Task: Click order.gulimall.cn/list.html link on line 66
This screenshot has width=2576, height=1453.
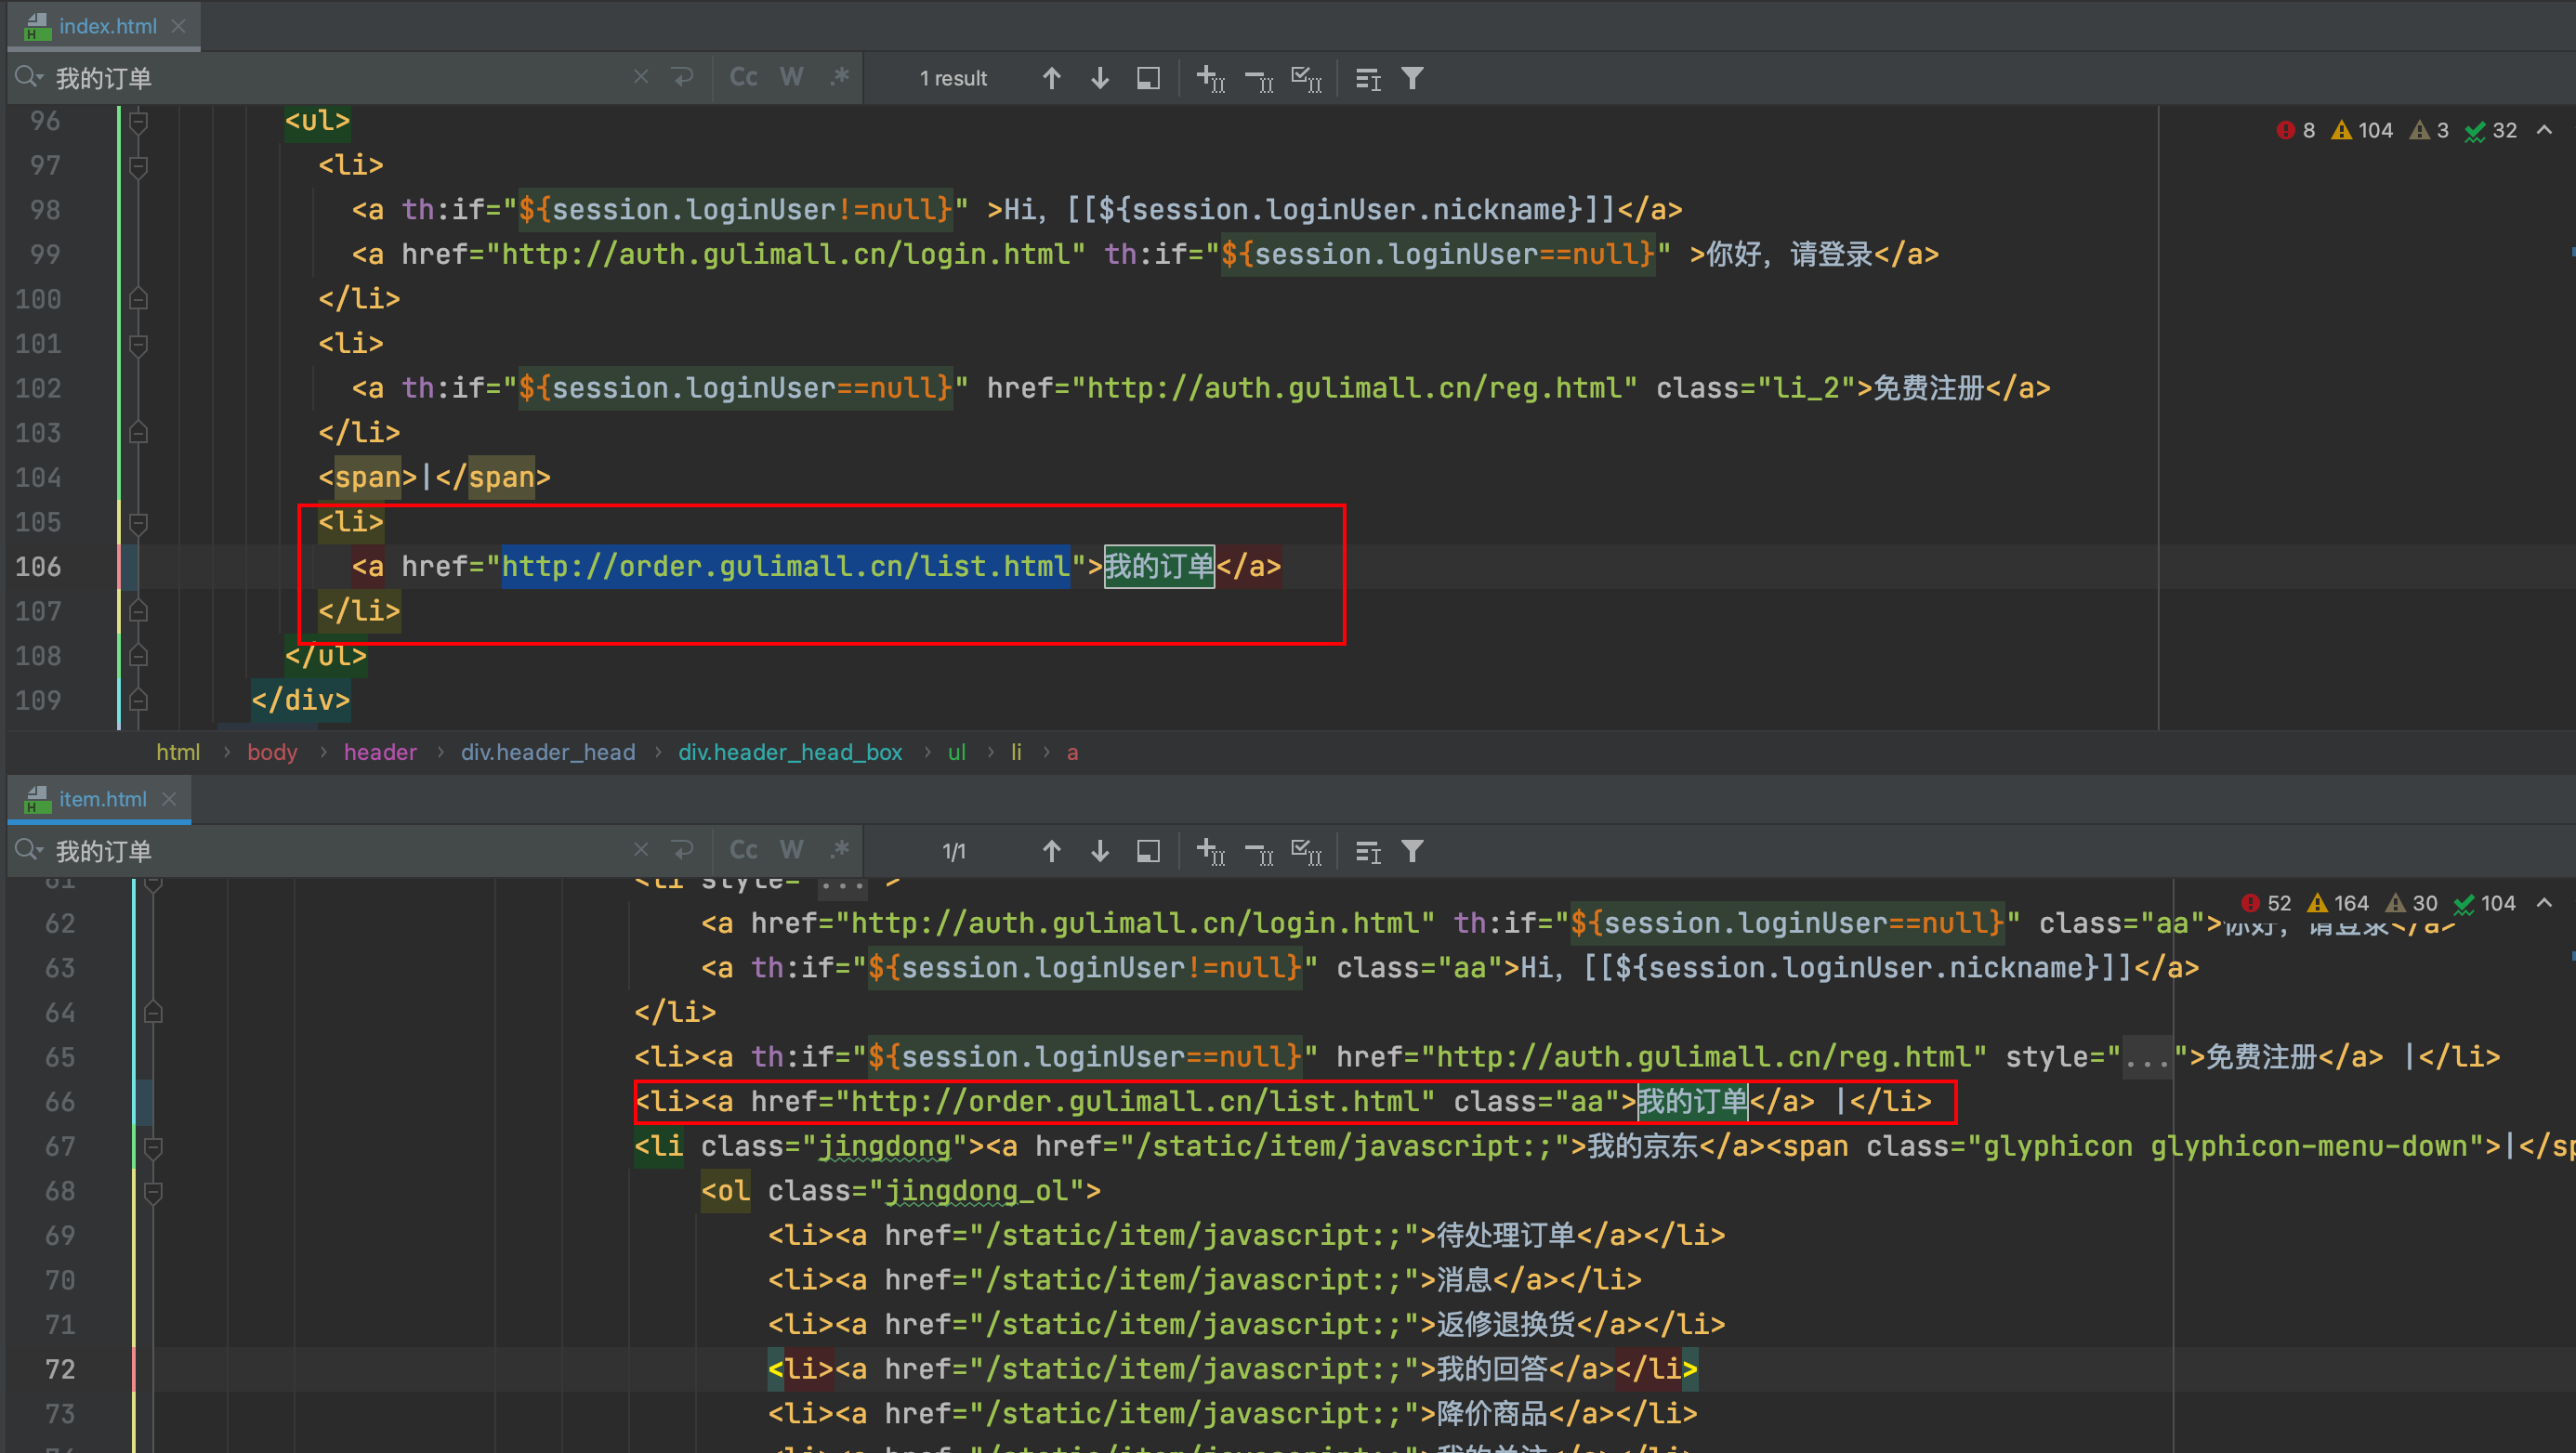Action: coord(1135,1102)
